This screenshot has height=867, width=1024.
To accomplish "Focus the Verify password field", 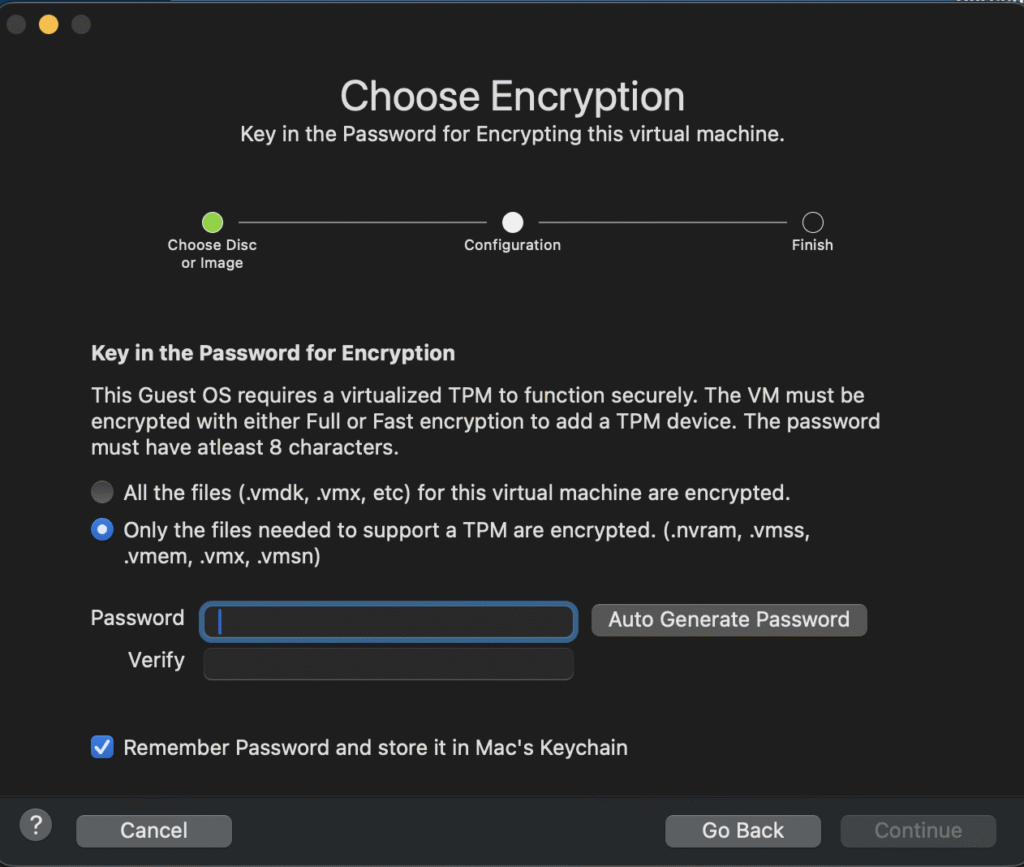I will click(x=389, y=664).
